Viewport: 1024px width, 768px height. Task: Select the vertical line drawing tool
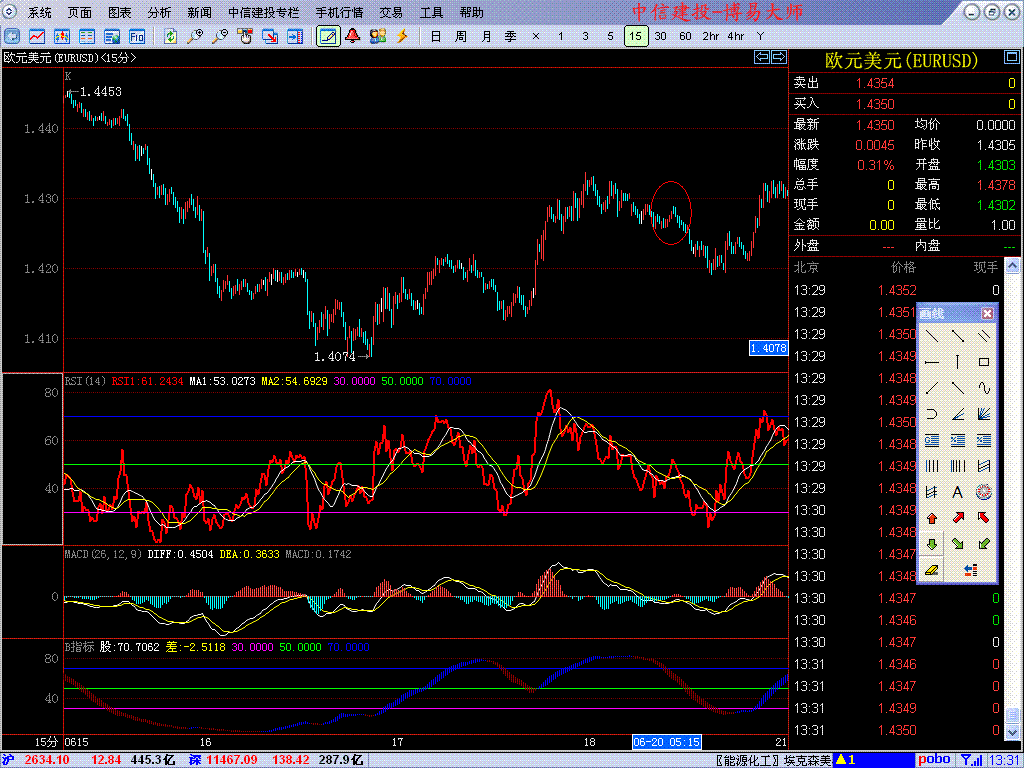point(958,362)
